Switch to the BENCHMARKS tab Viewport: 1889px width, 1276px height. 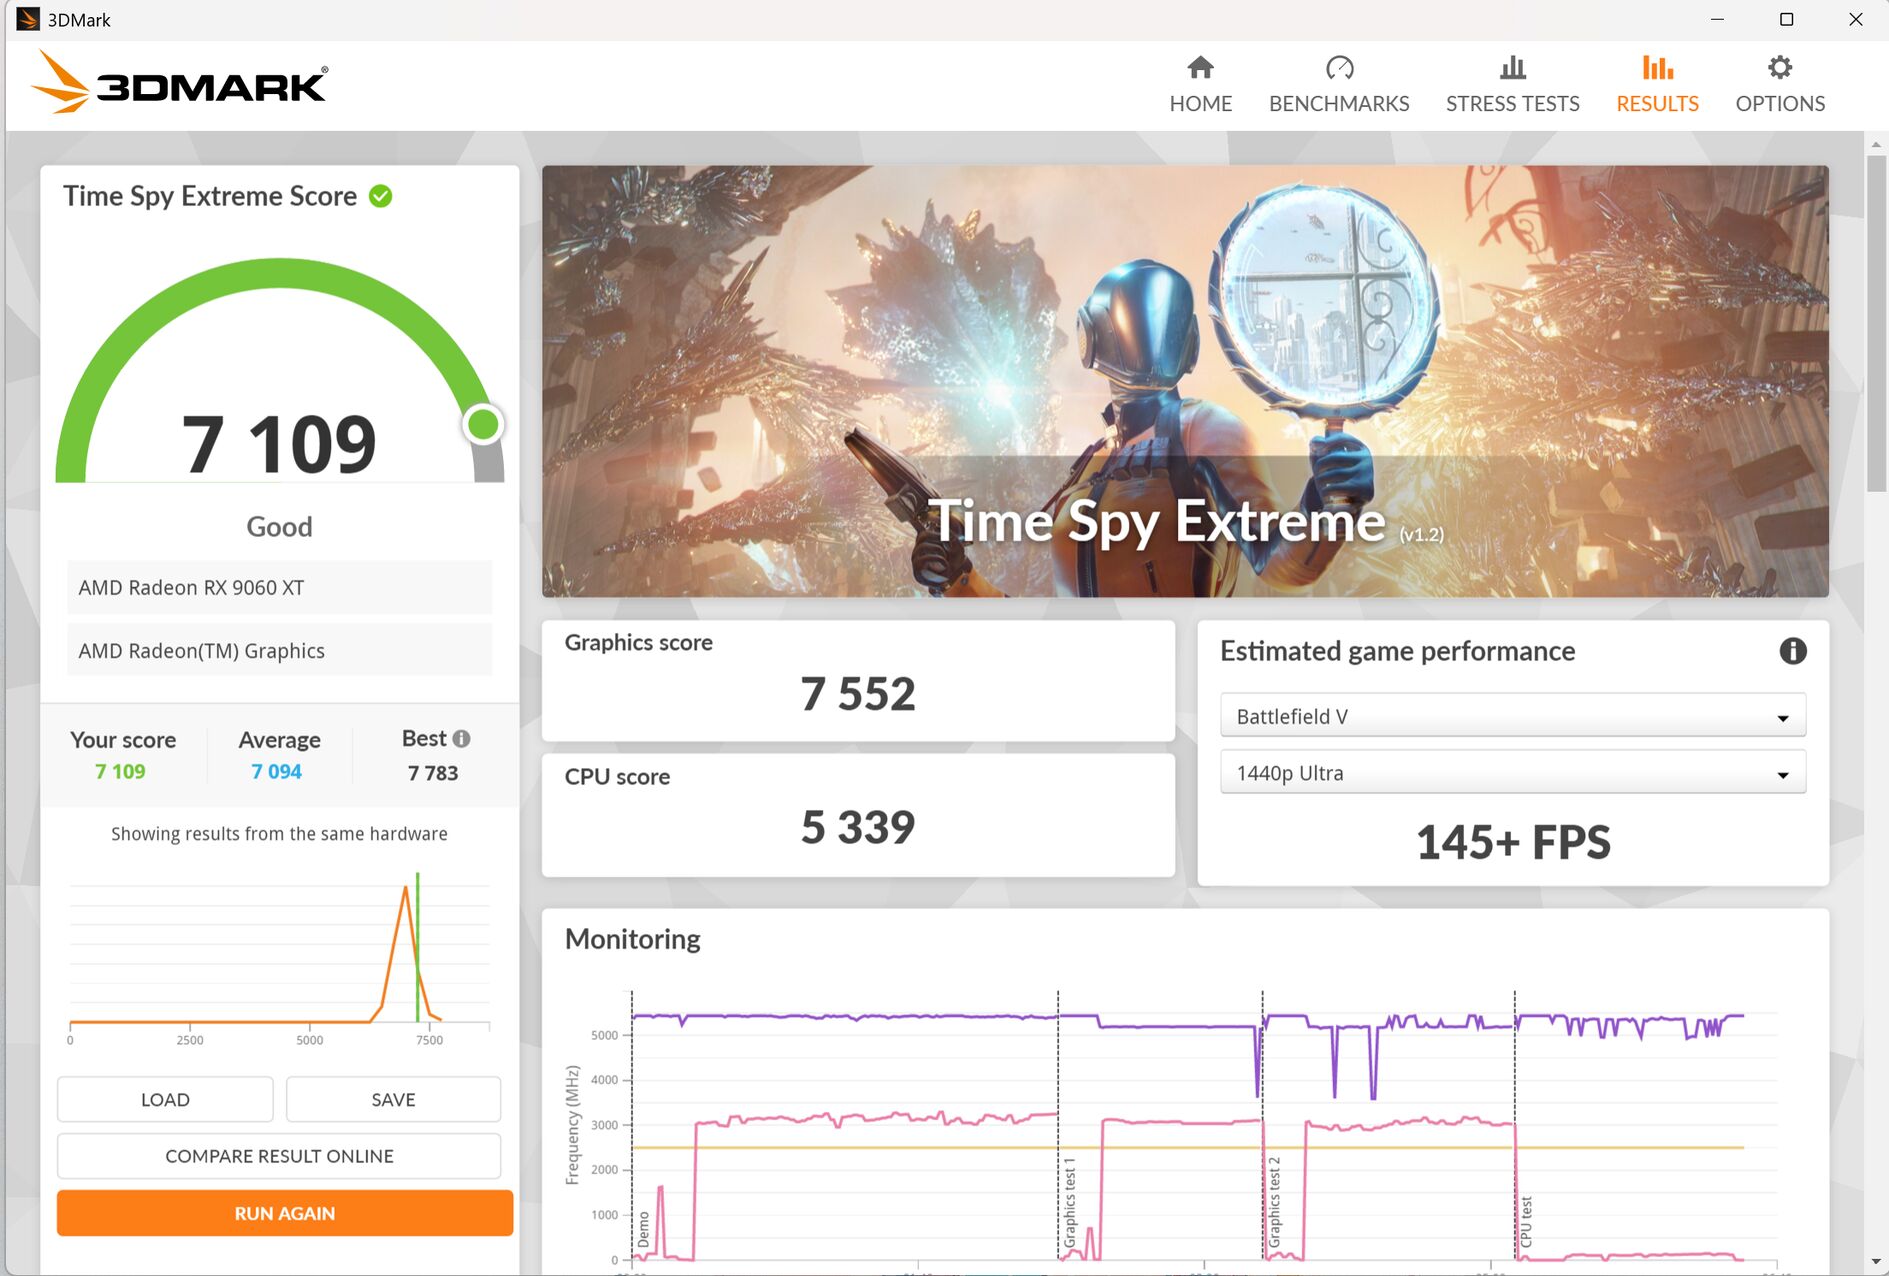pyautogui.click(x=1339, y=85)
